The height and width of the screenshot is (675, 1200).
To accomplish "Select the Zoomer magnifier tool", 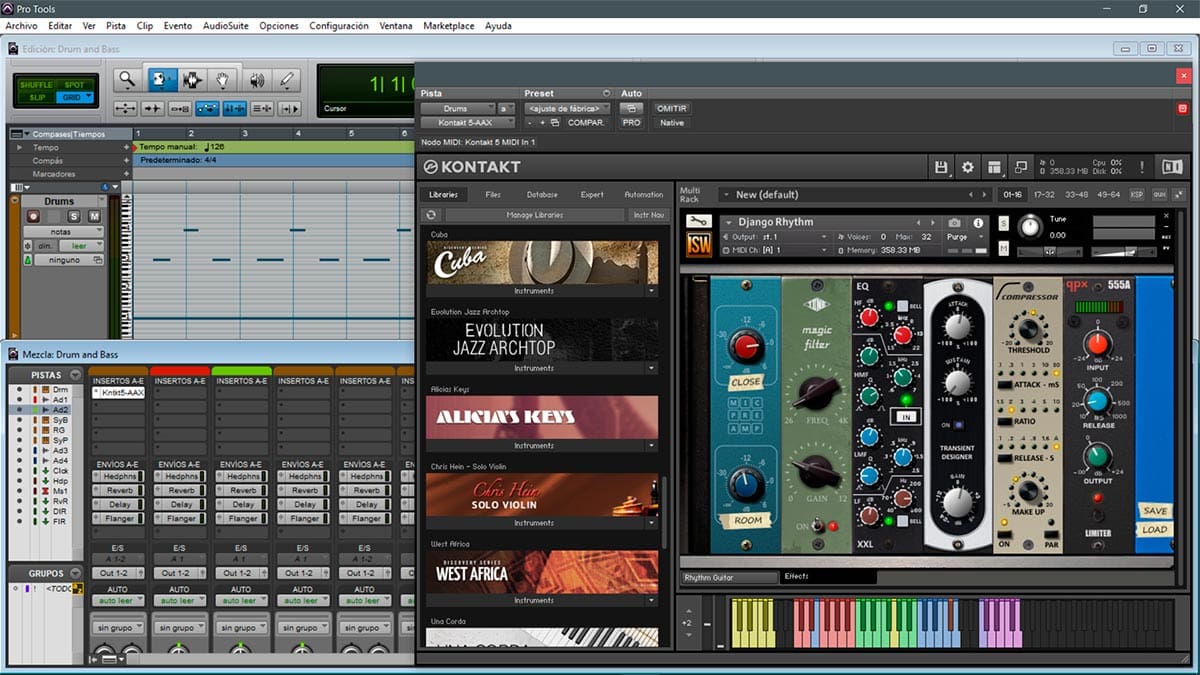I will pyautogui.click(x=126, y=80).
